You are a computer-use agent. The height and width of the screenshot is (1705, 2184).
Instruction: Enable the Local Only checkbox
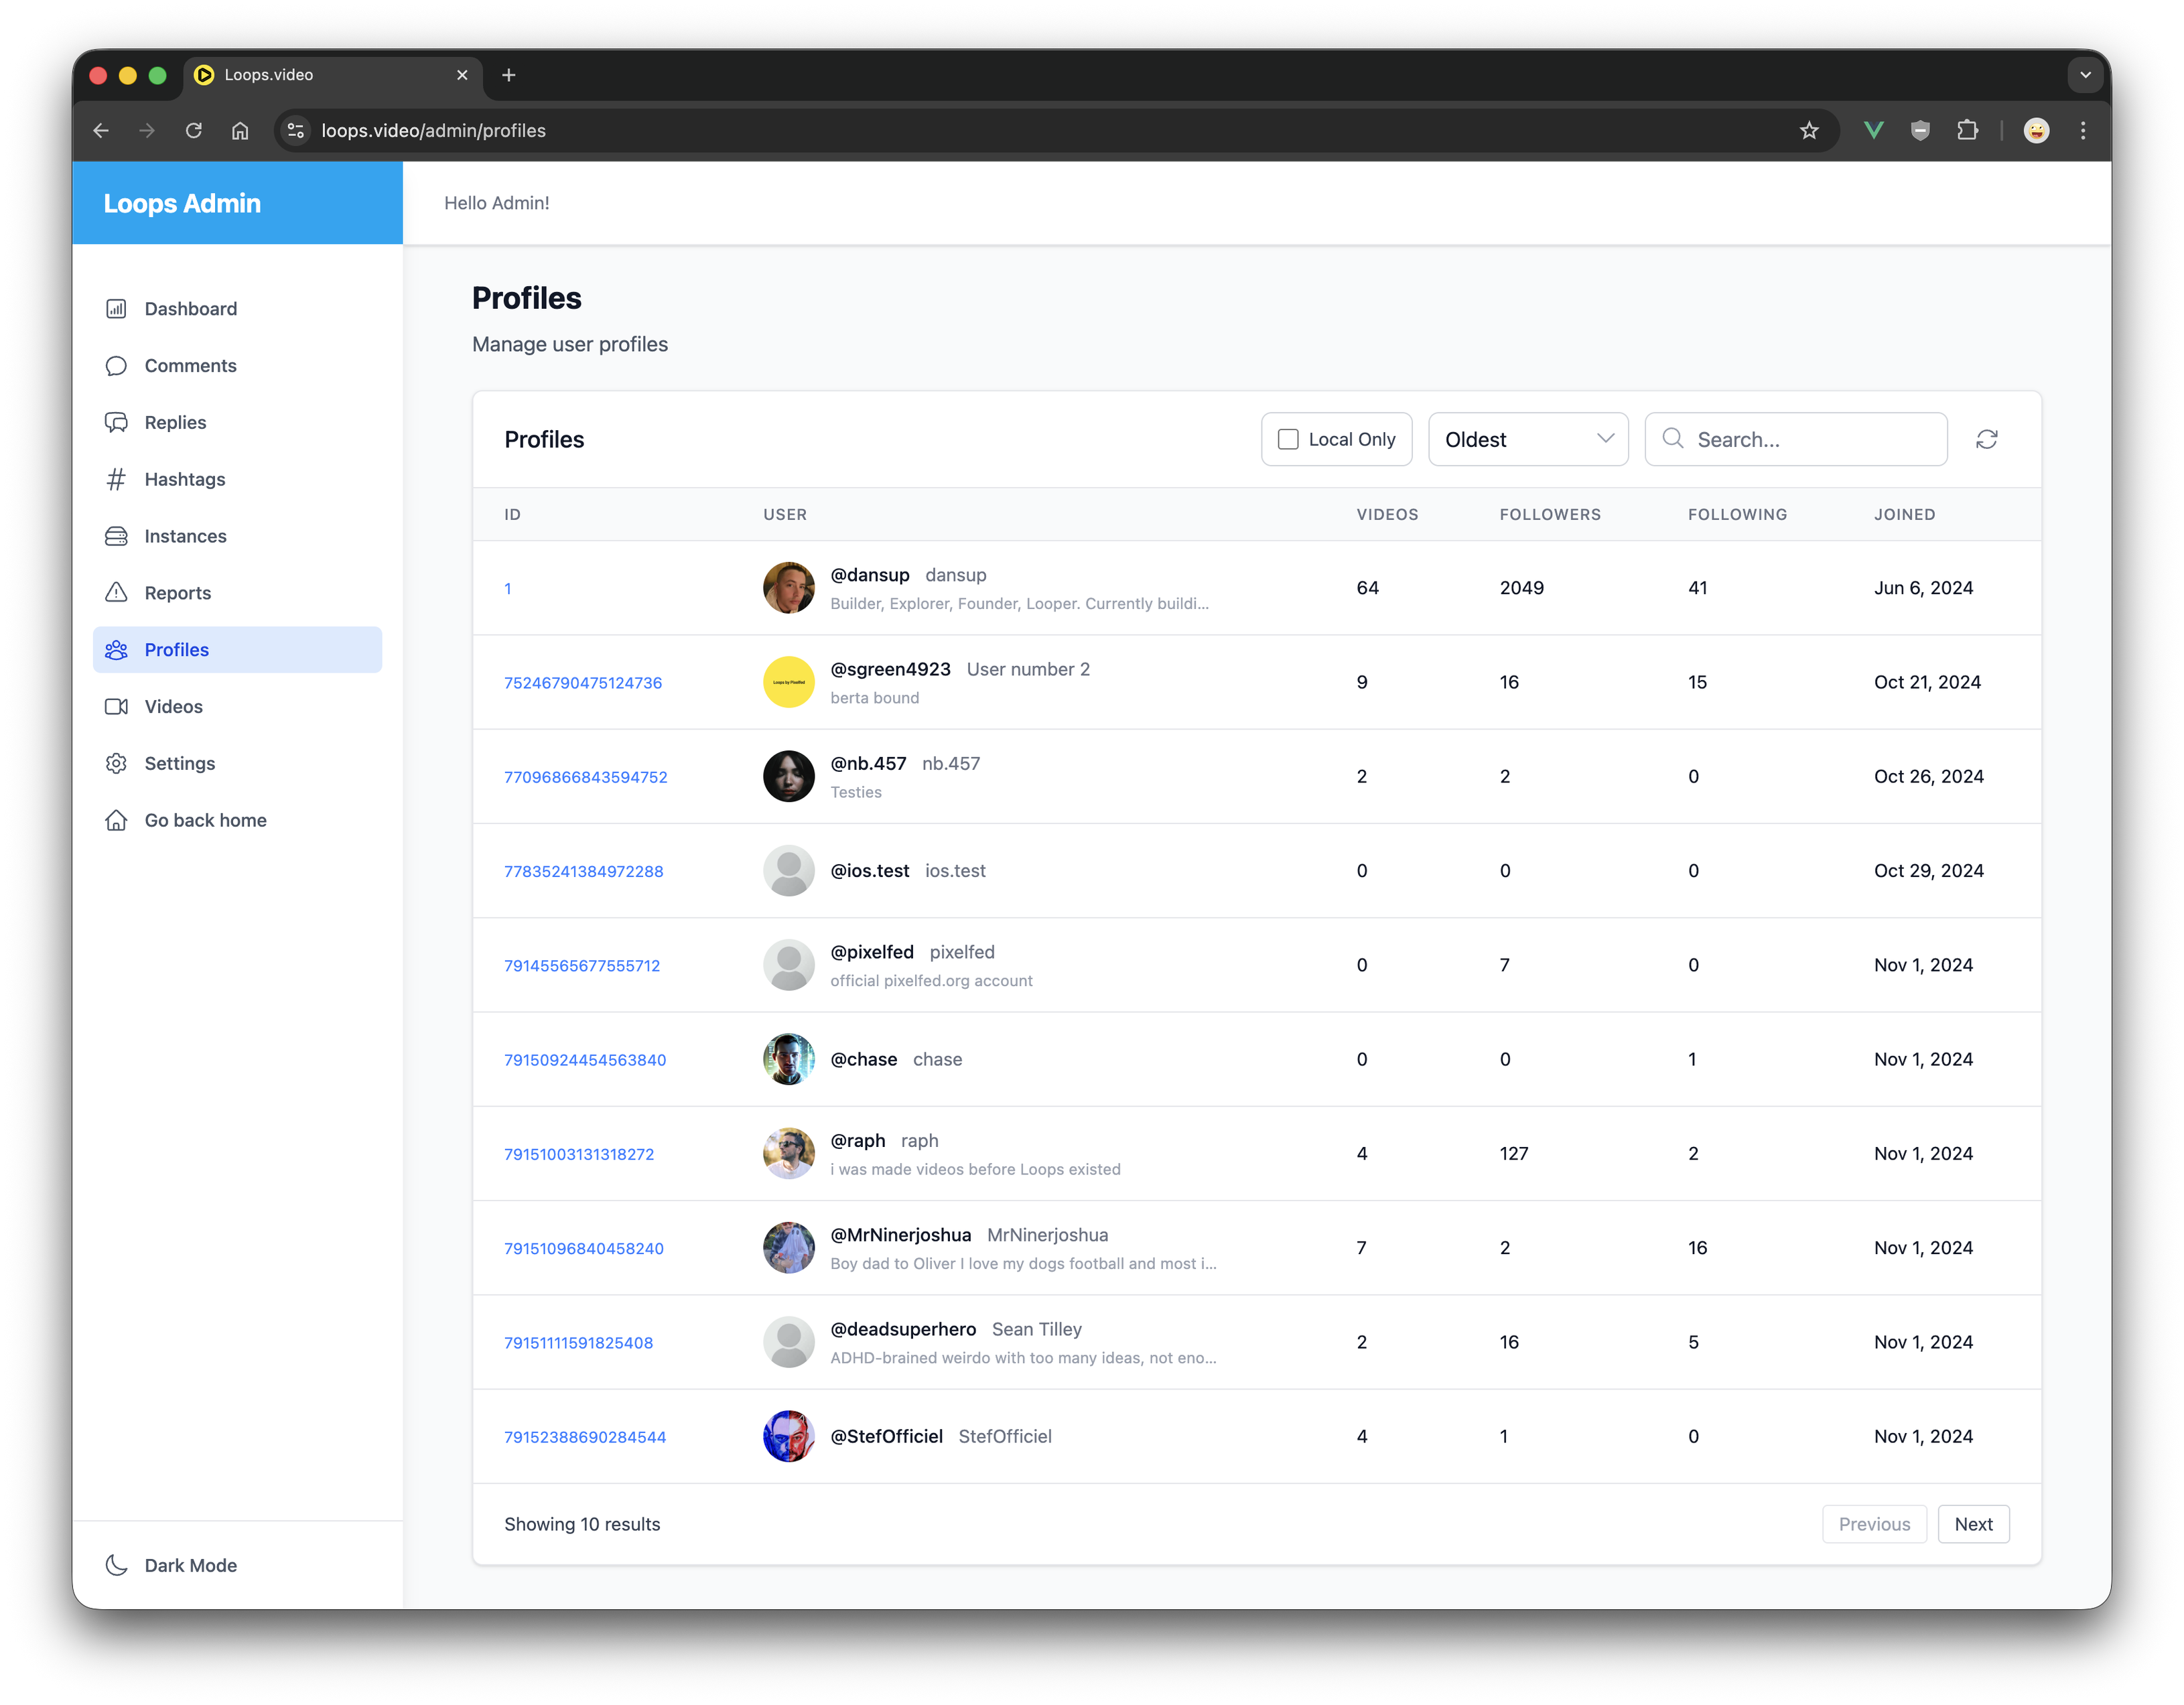(x=1288, y=440)
